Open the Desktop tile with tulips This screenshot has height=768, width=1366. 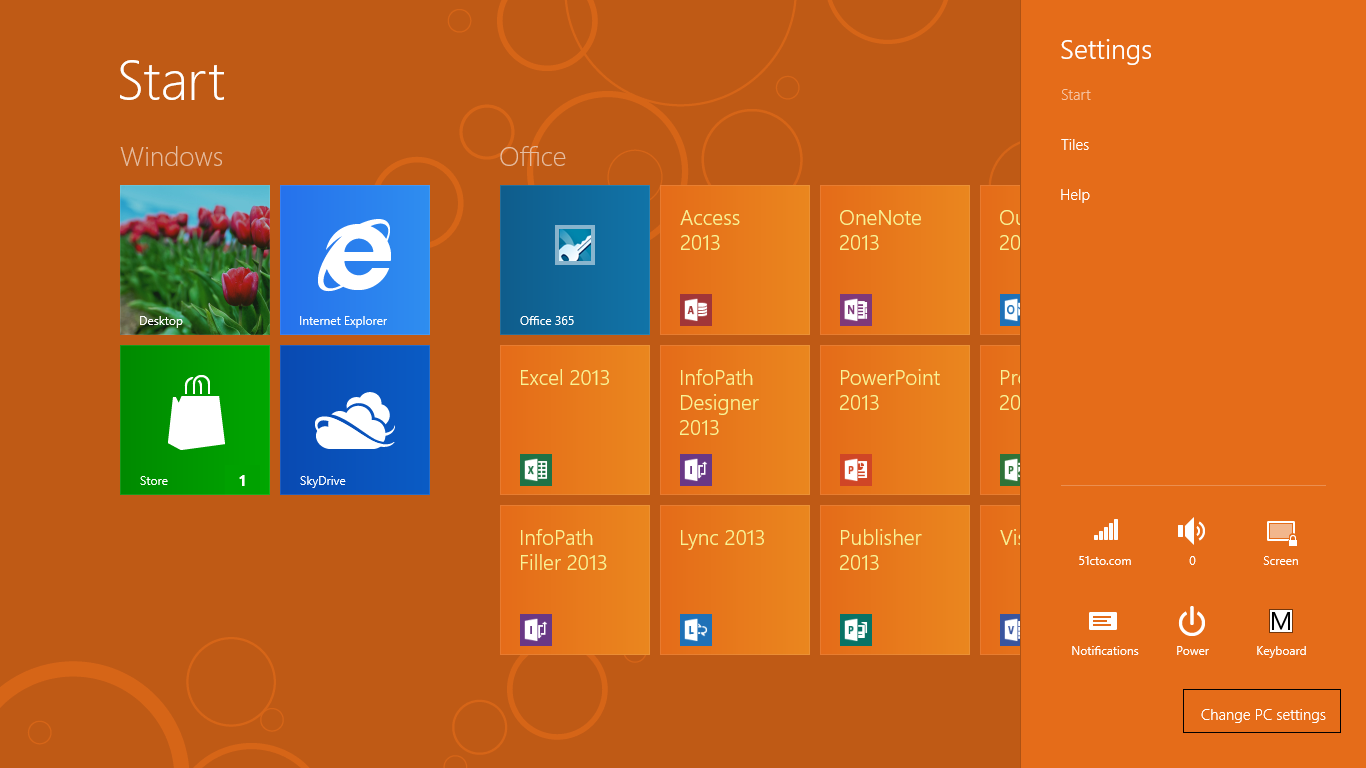[195, 260]
